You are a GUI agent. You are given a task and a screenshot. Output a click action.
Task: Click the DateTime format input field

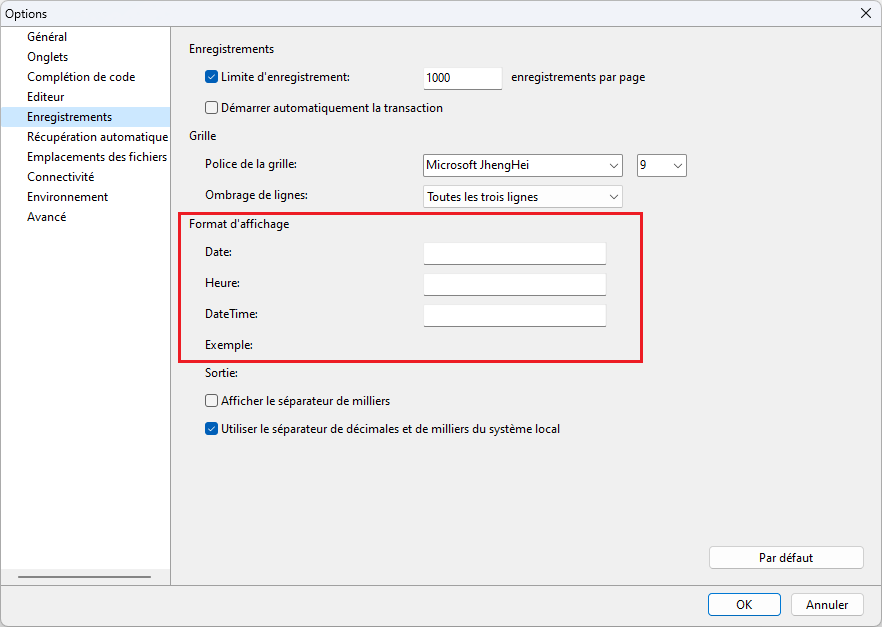(515, 315)
